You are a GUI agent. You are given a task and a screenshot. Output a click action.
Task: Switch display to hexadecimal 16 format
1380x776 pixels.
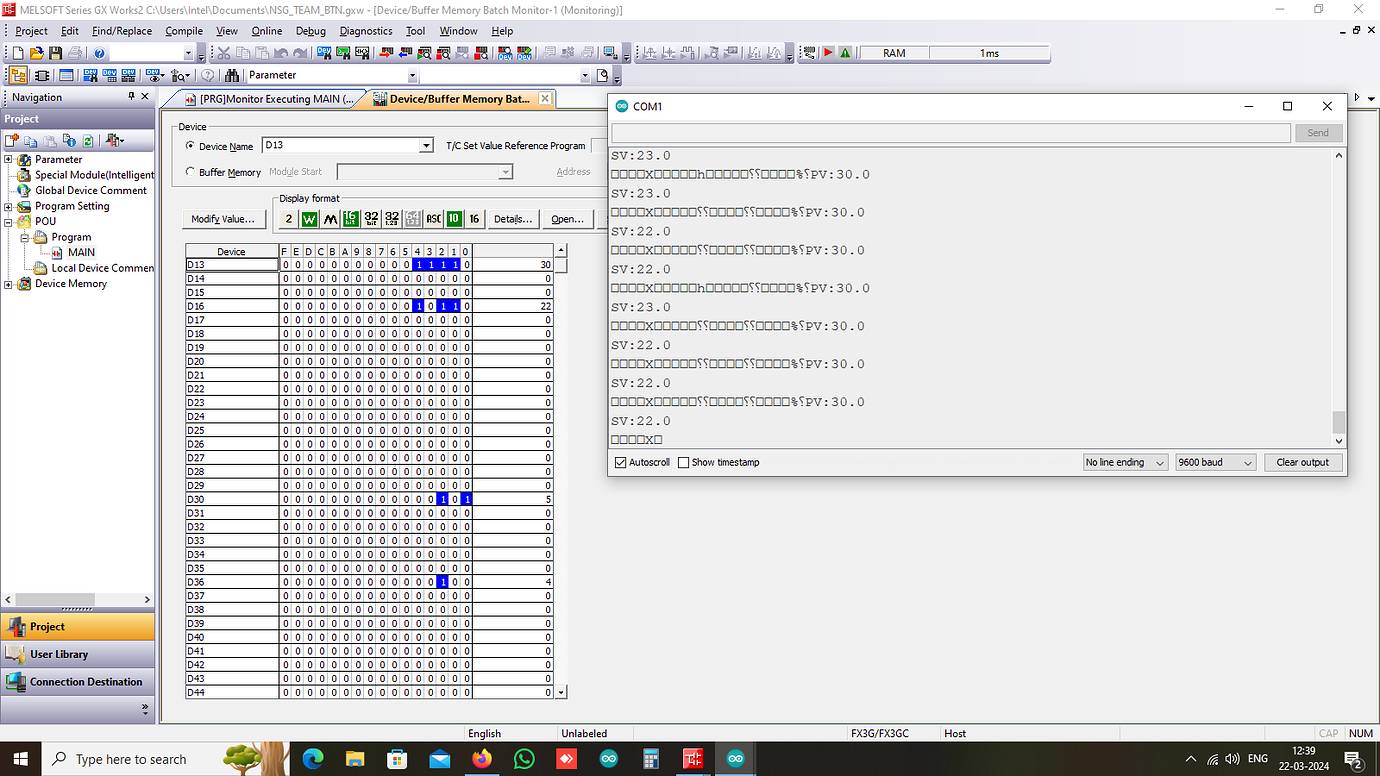pos(474,218)
